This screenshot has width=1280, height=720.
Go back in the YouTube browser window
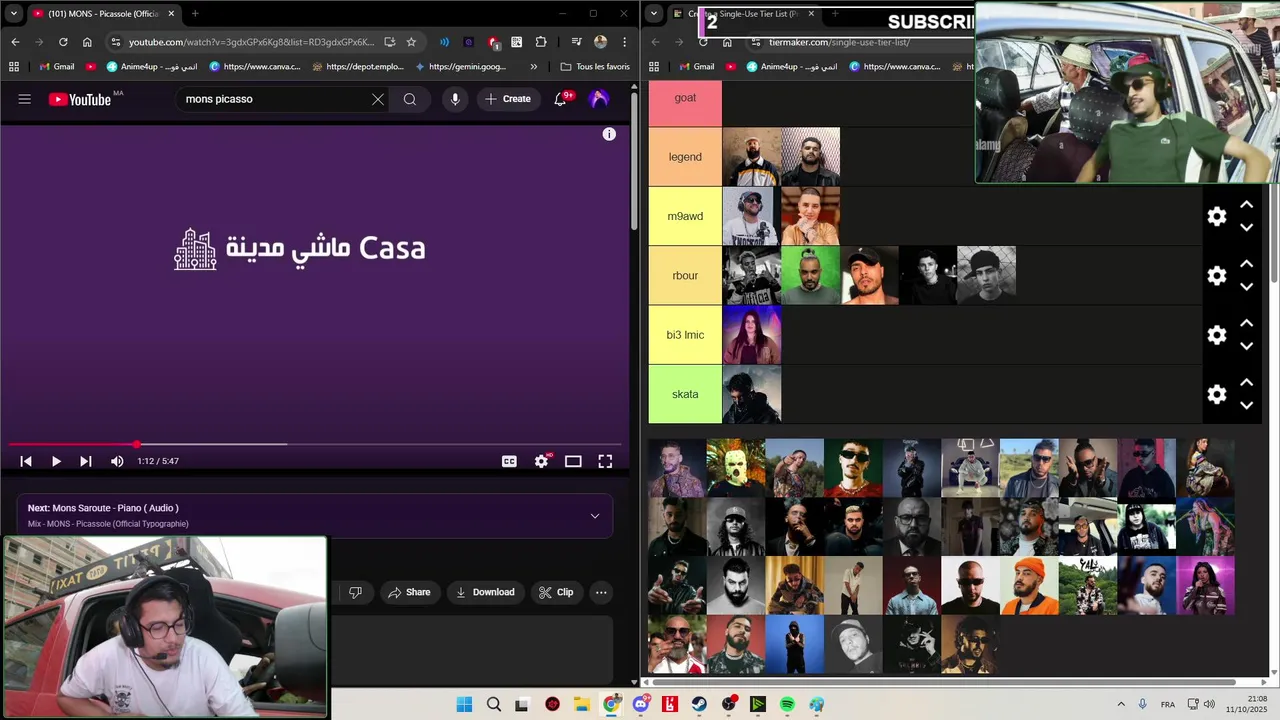15,42
